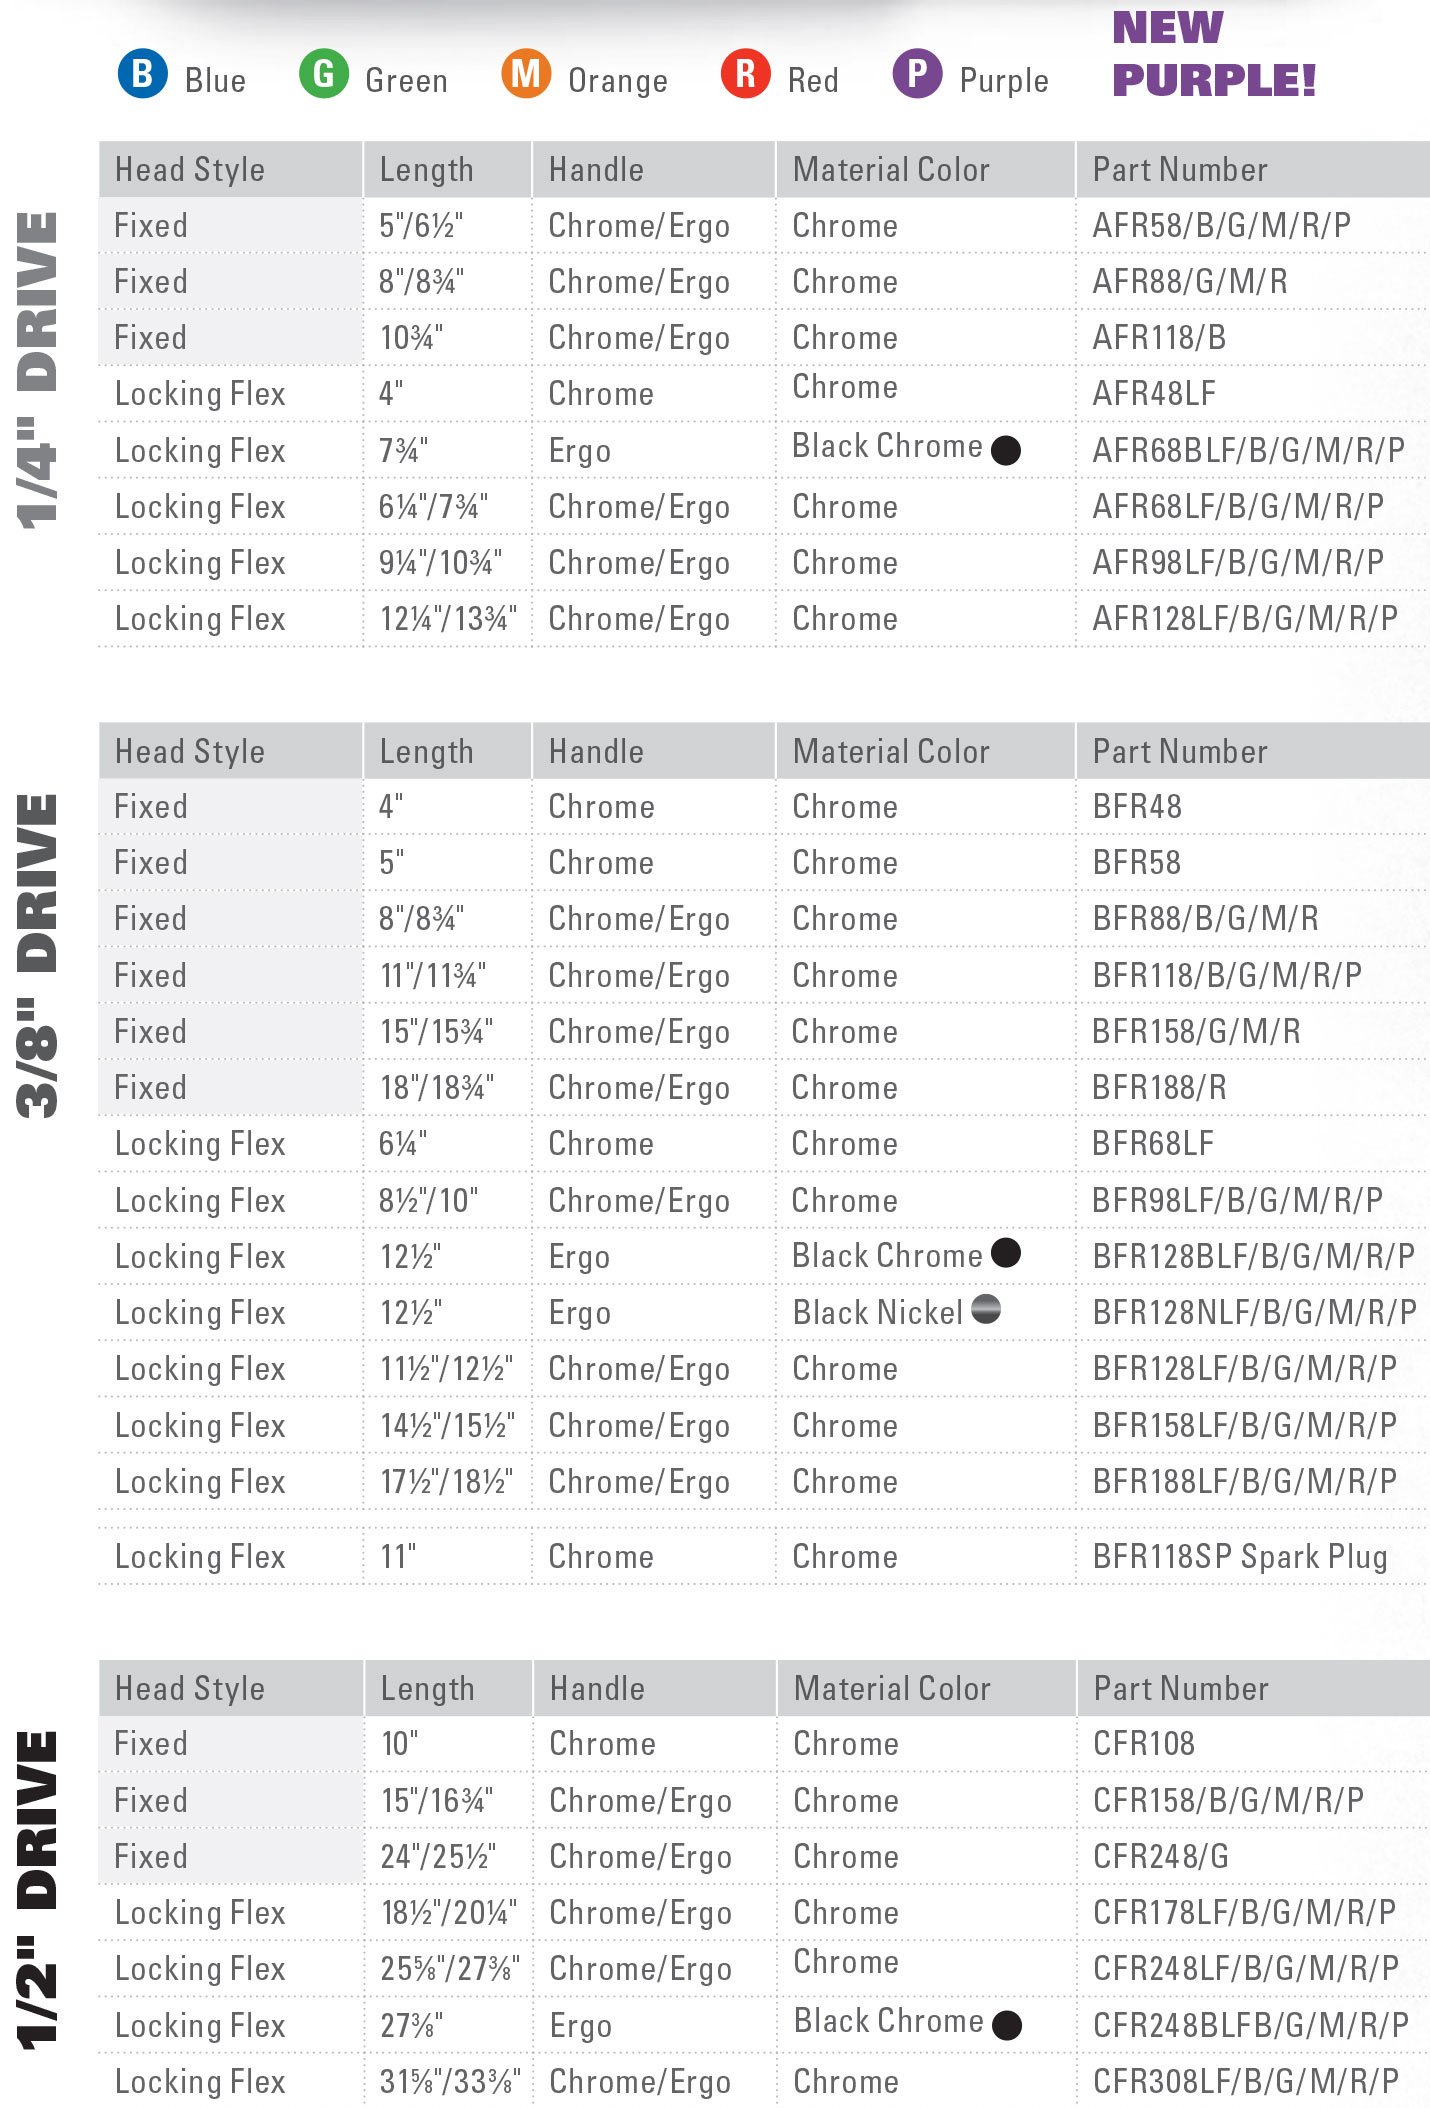Click part number AFR118/B
The height and width of the screenshot is (2108, 1430).
[x=1158, y=338]
